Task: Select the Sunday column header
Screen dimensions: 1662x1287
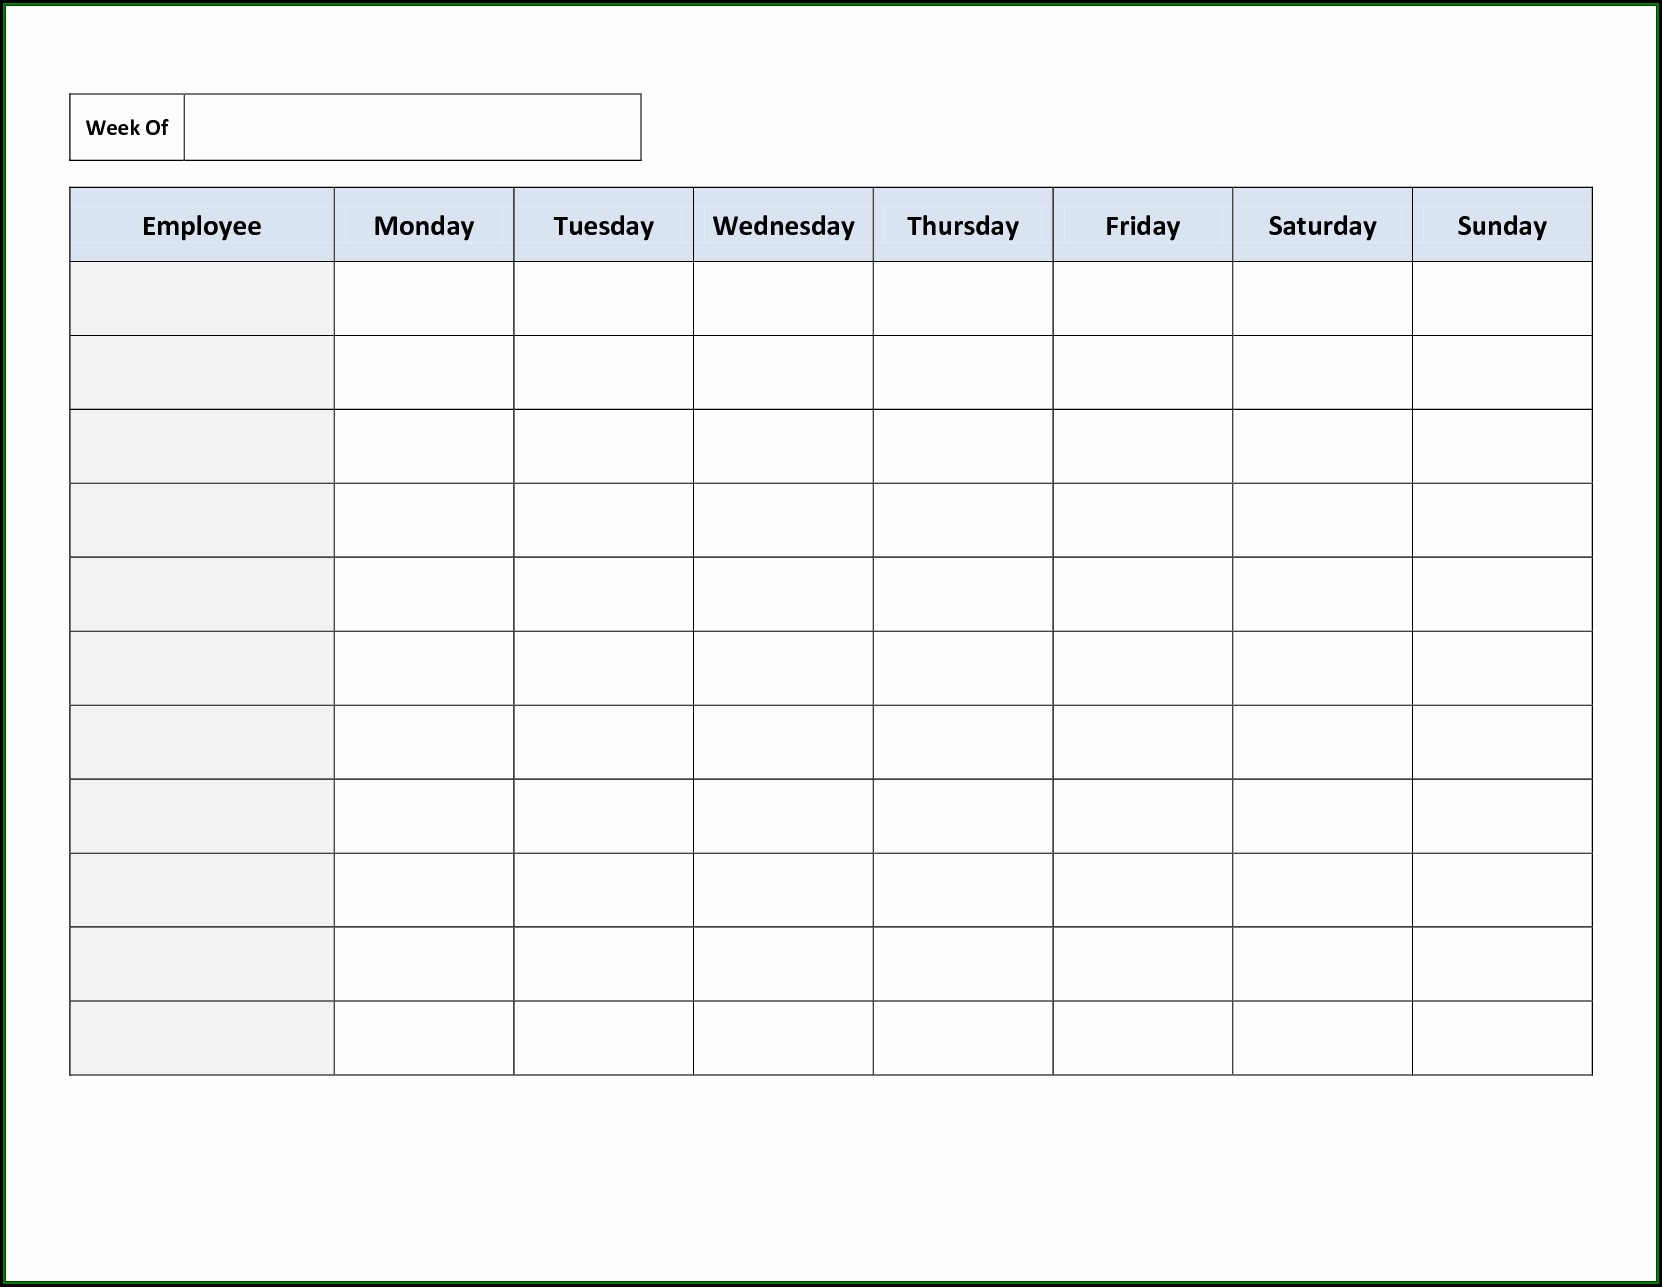Action: [1502, 225]
